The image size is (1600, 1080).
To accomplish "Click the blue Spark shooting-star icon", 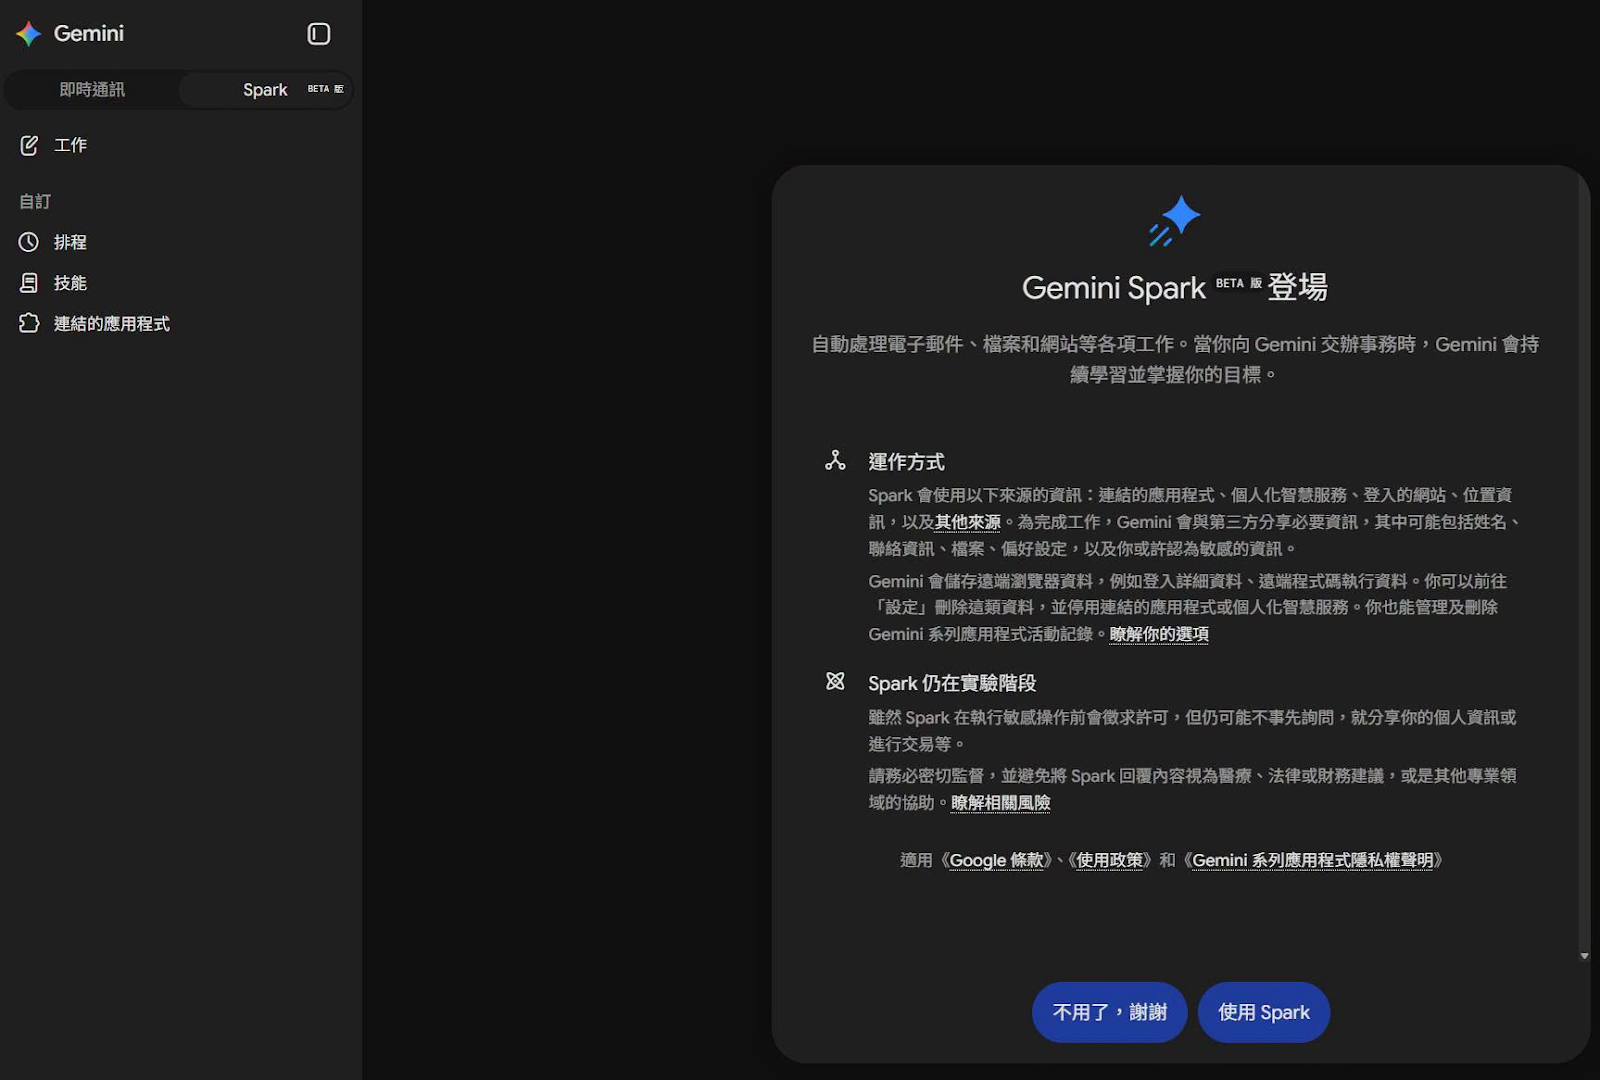I will [1174, 220].
